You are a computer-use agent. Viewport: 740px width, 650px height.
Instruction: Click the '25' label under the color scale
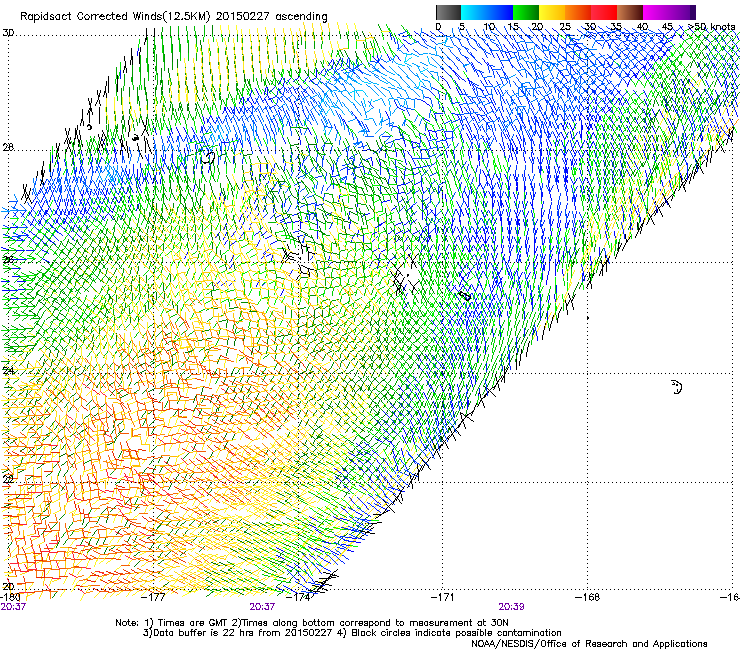[565, 27]
